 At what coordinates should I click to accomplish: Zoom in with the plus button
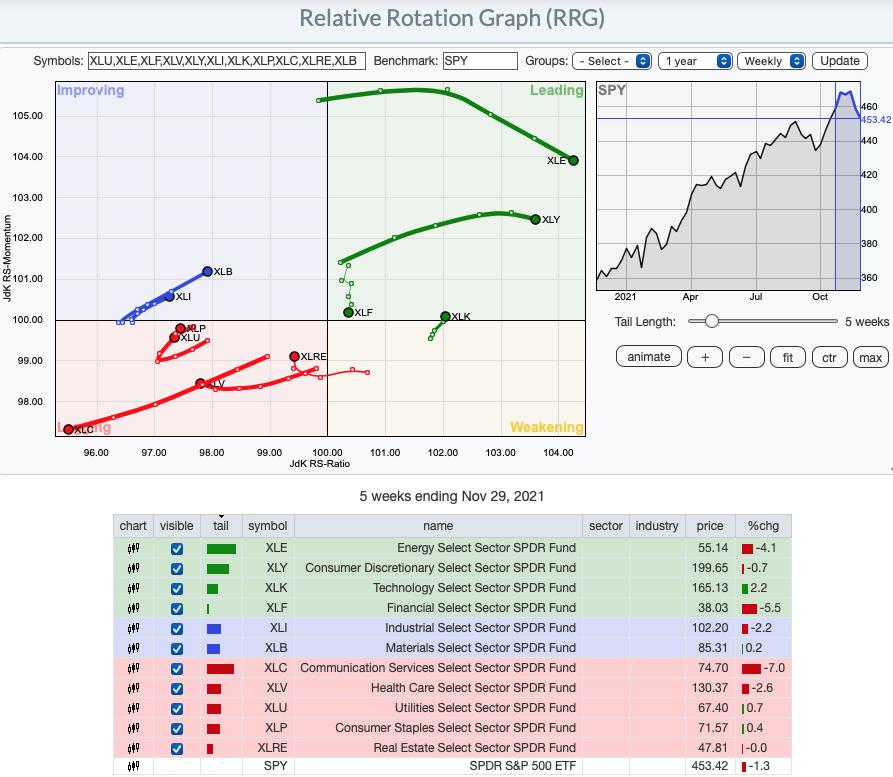(705, 357)
